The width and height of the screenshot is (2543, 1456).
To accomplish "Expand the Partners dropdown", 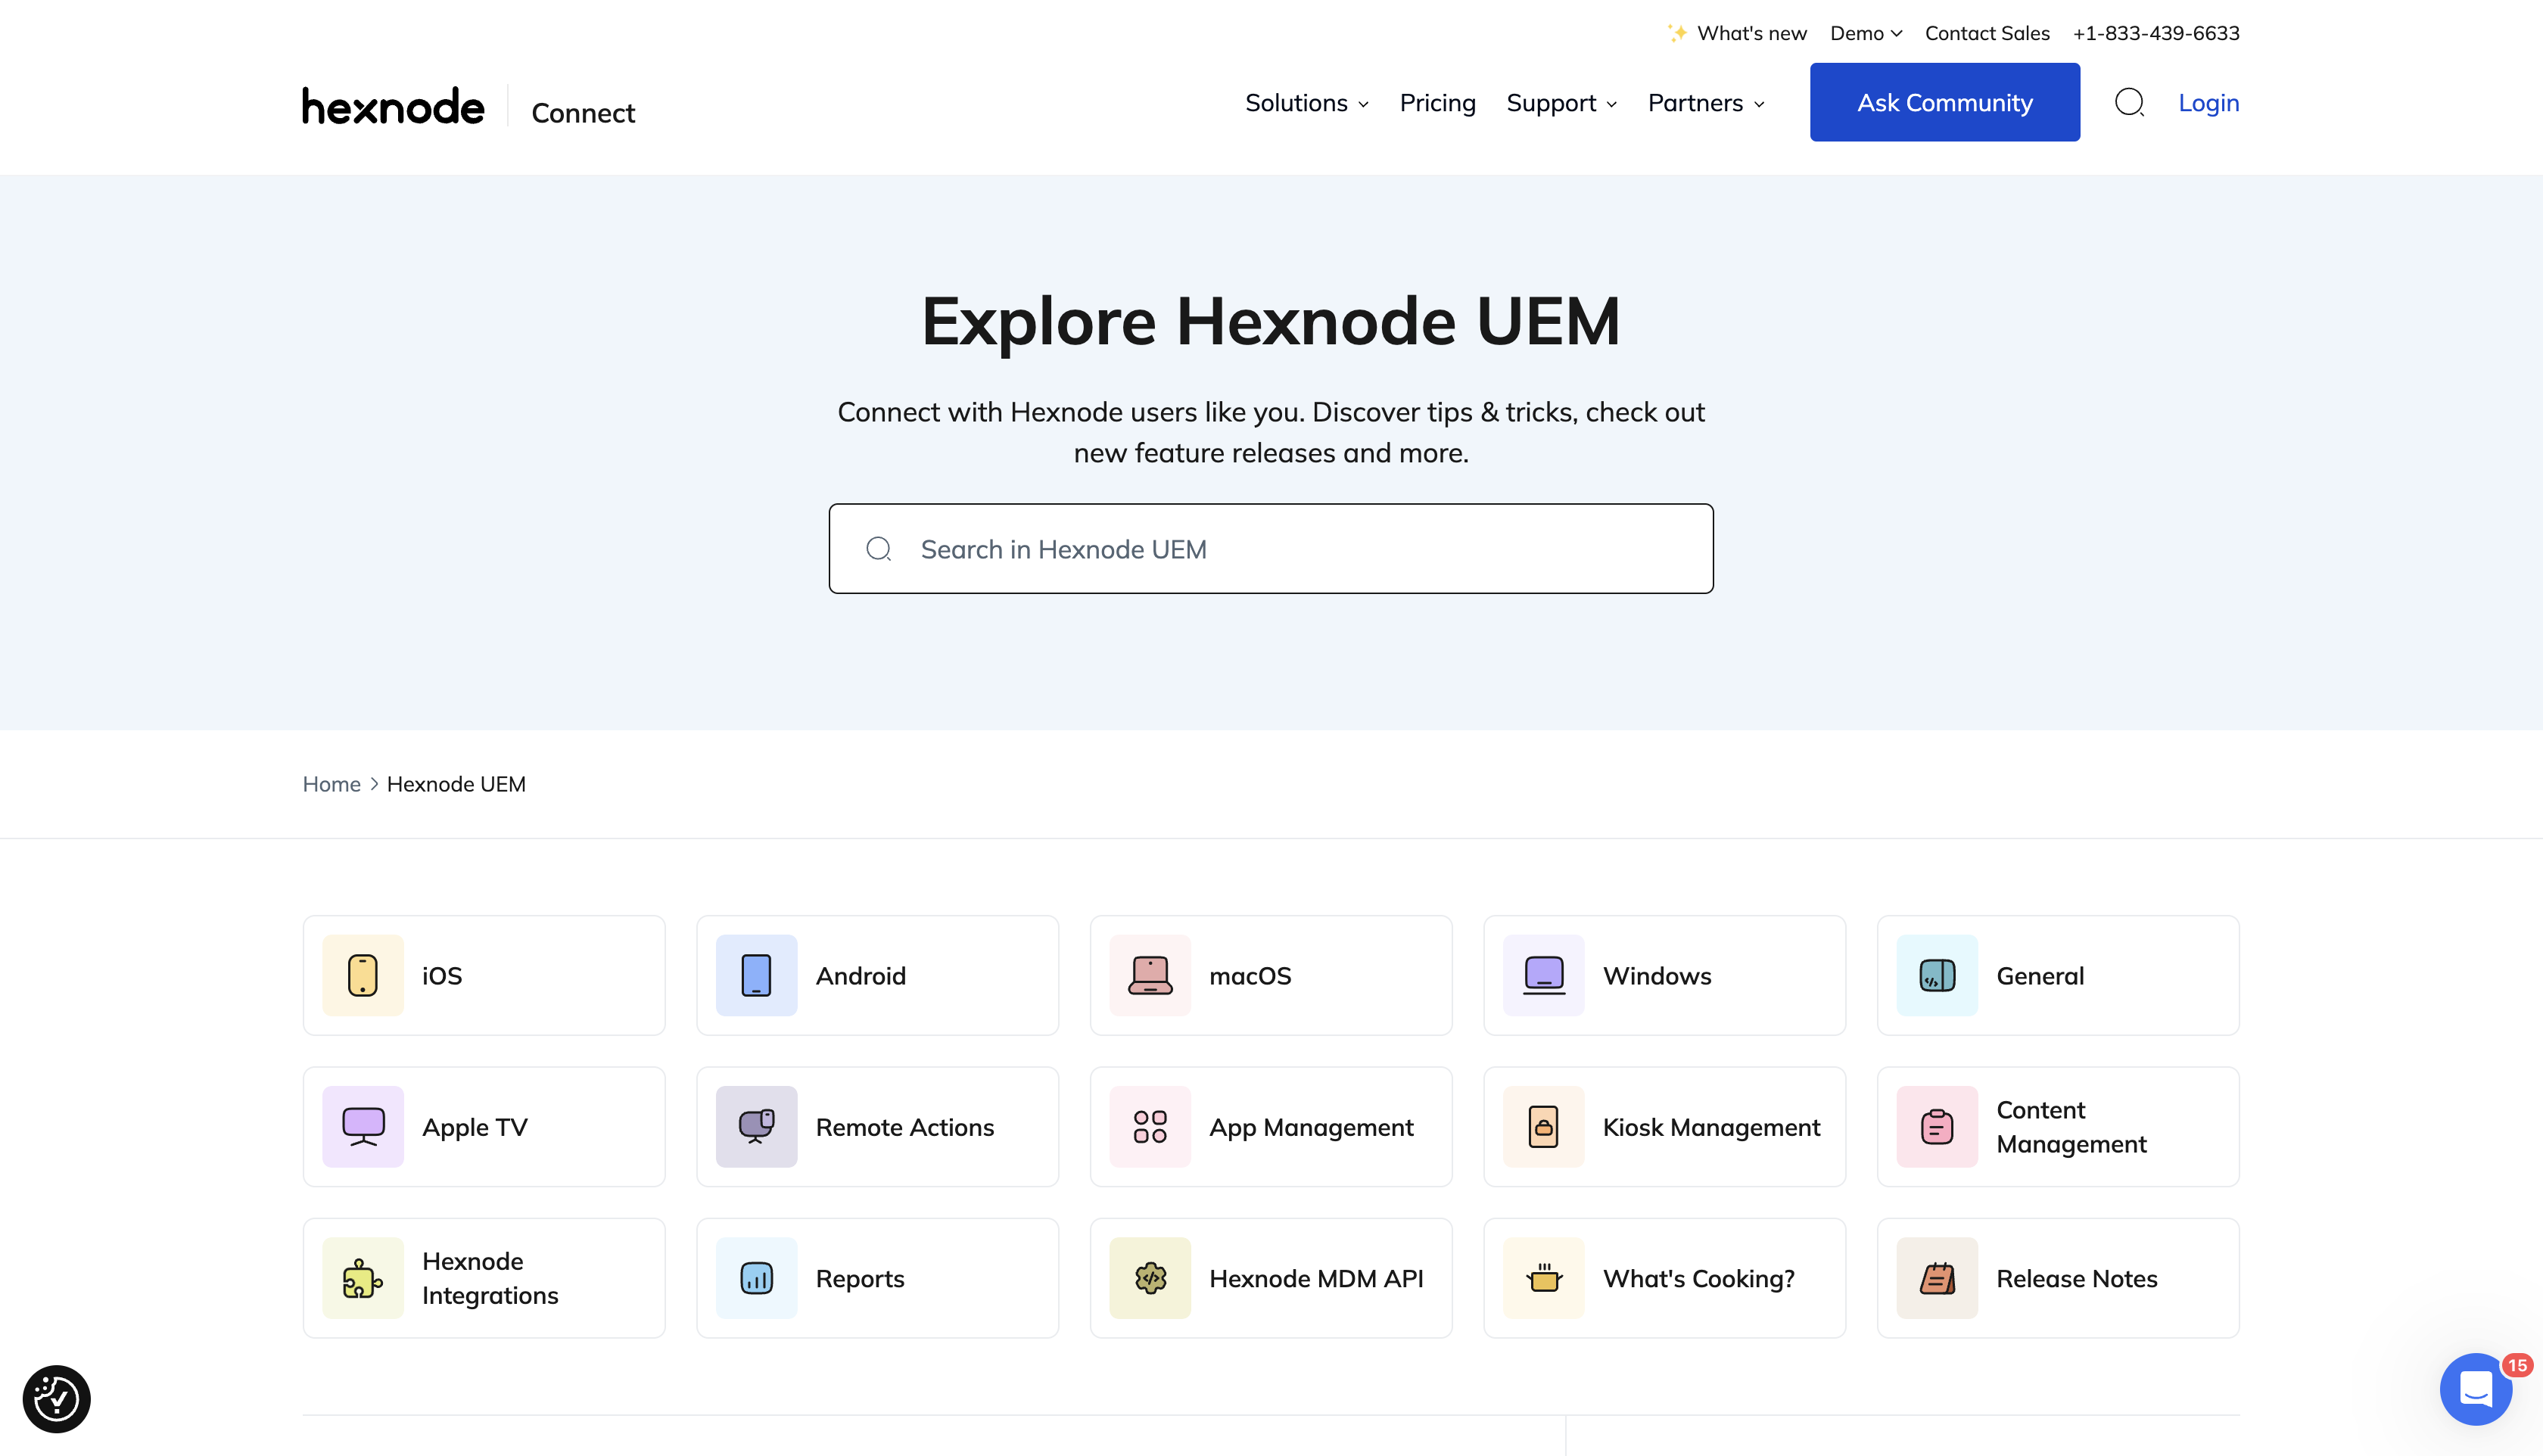I will [1704, 102].
